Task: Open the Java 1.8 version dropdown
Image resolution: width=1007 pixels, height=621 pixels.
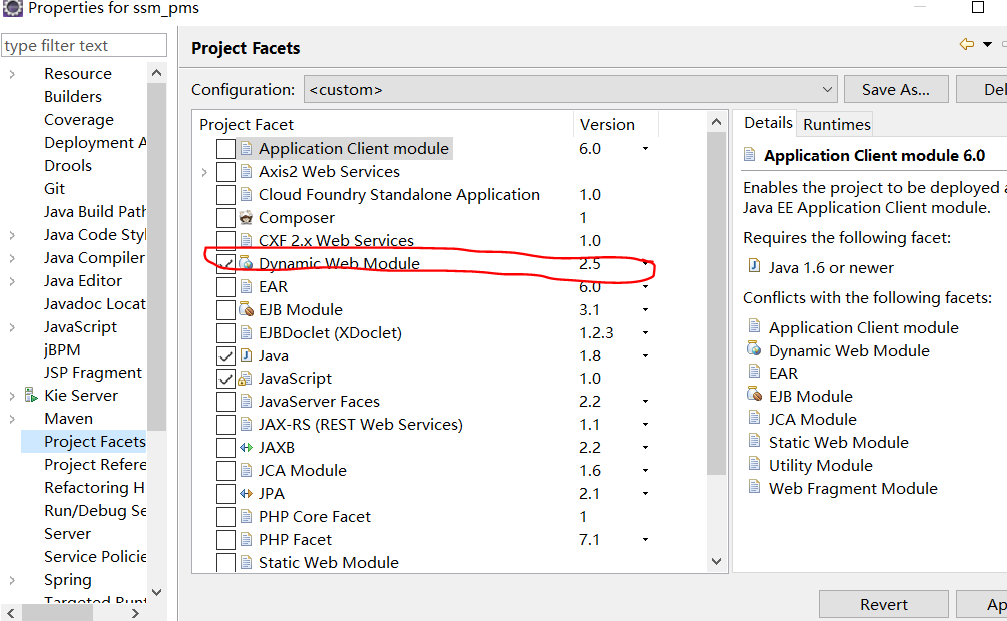Action: [645, 356]
